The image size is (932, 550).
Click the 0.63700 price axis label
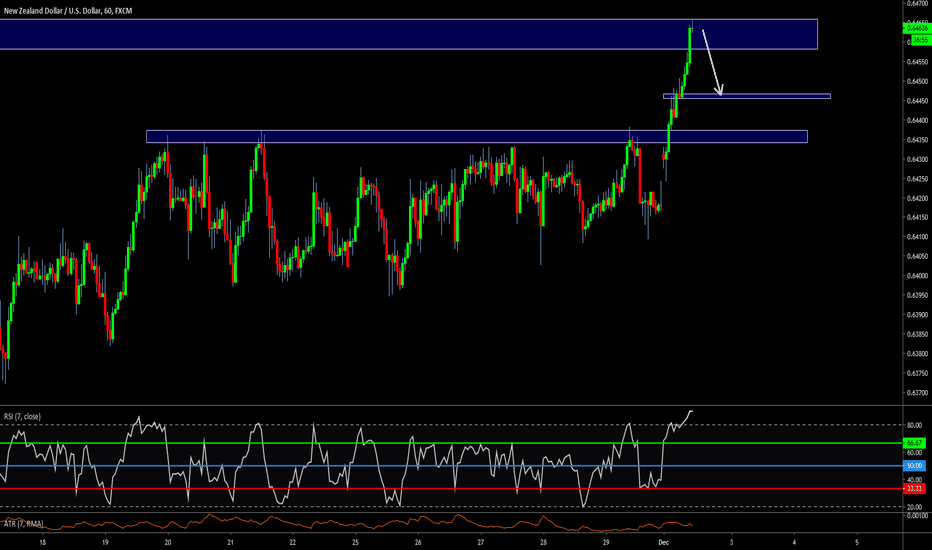[x=918, y=392]
